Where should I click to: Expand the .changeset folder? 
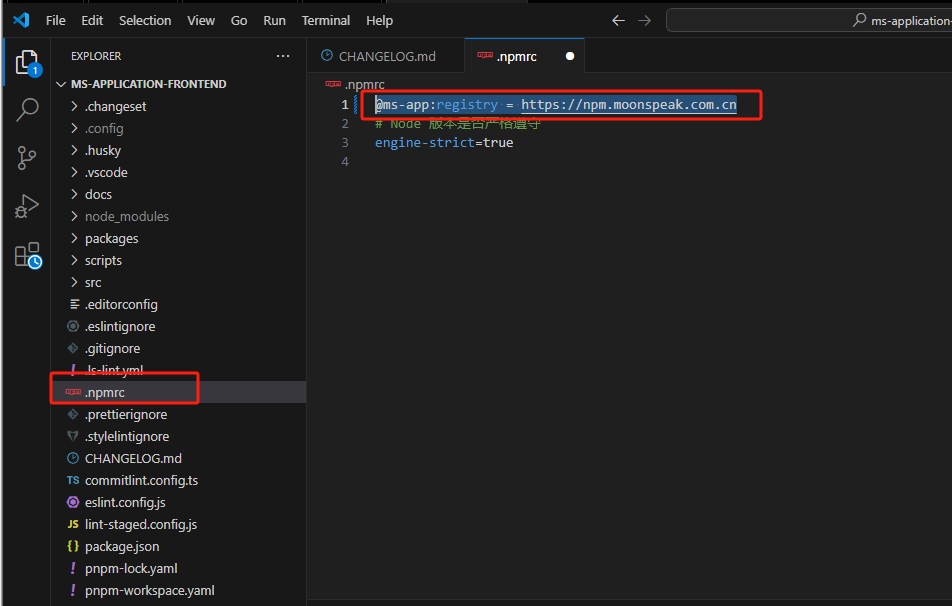pyautogui.click(x=115, y=106)
